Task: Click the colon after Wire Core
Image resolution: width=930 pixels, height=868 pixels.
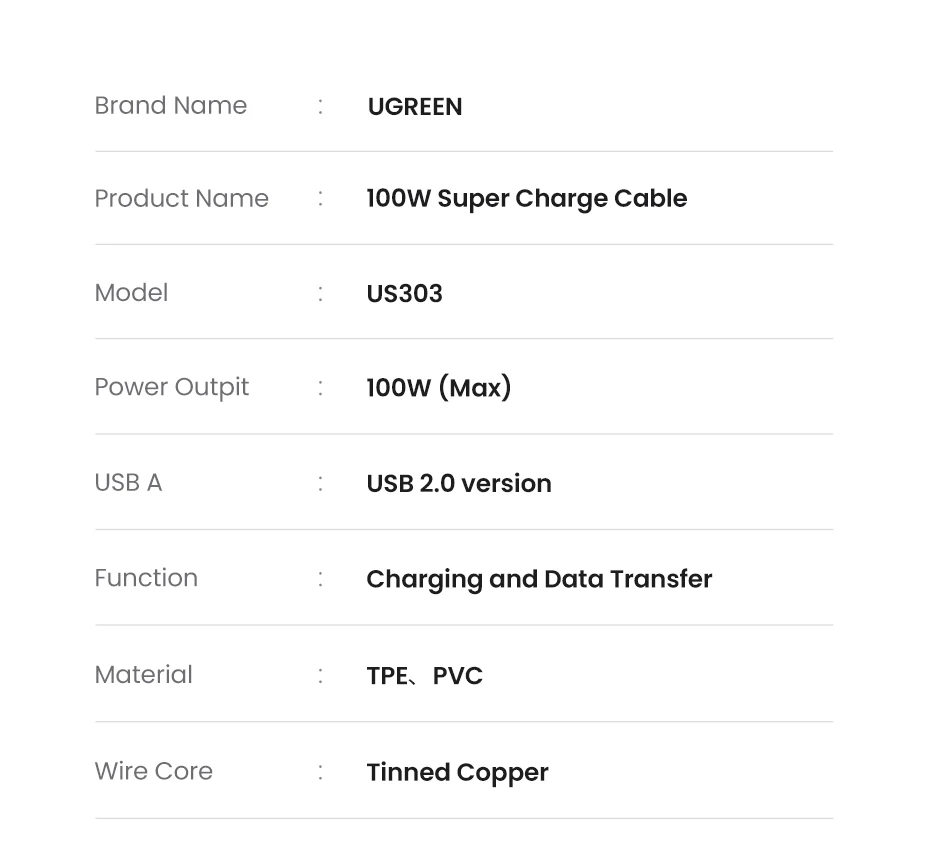Action: coord(320,772)
